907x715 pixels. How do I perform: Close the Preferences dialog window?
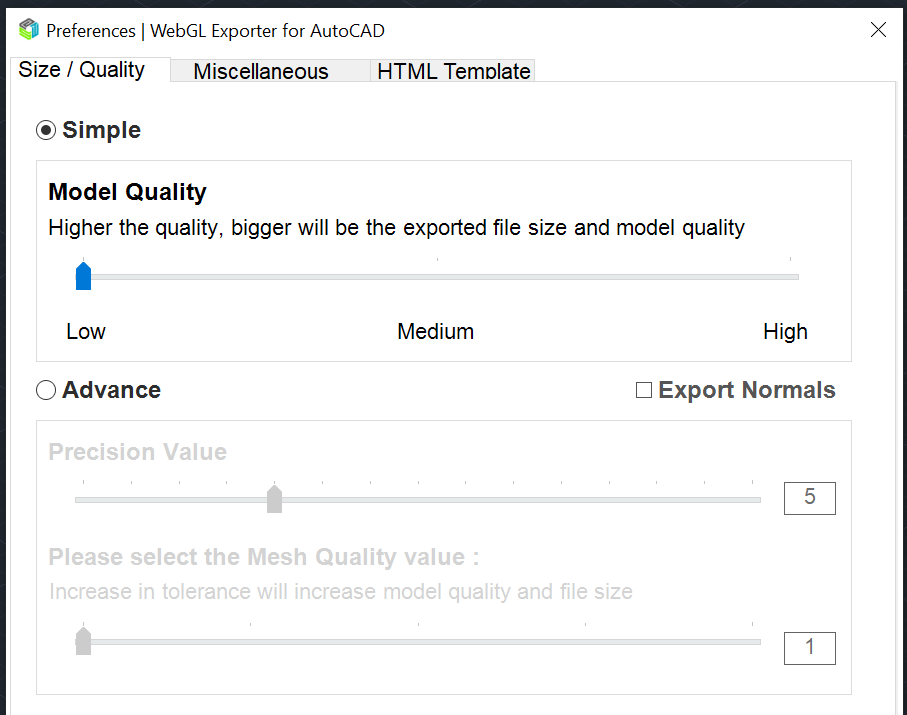click(x=878, y=30)
